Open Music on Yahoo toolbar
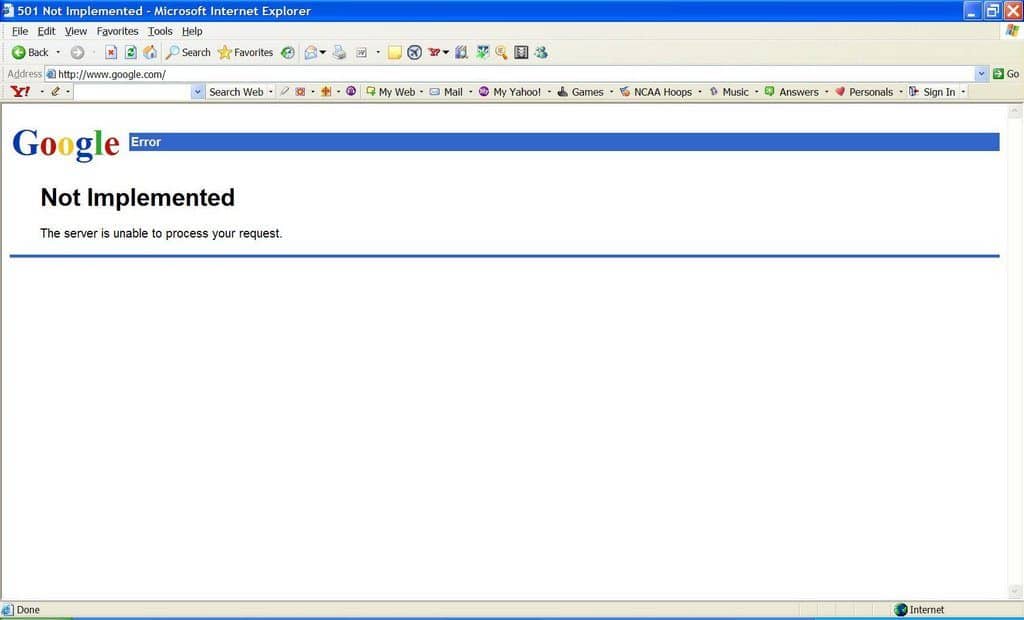The image size is (1024, 620). coord(729,91)
